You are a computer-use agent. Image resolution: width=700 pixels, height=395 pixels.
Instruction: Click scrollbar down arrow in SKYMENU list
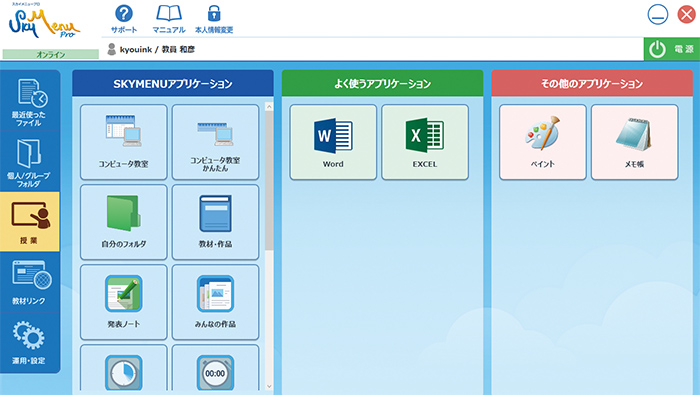[x=269, y=386]
